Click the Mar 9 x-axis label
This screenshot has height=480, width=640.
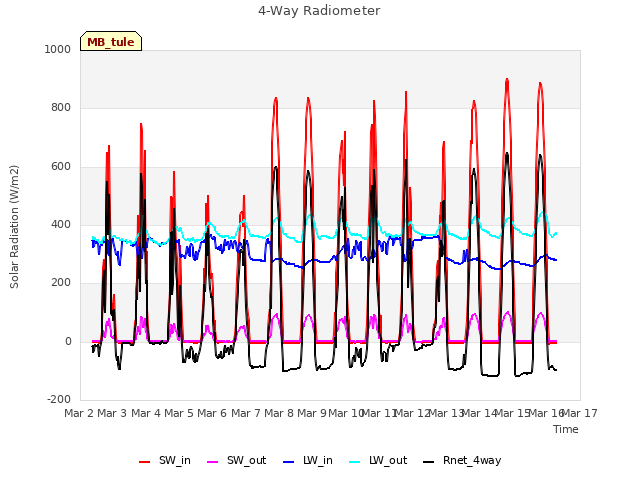(312, 413)
